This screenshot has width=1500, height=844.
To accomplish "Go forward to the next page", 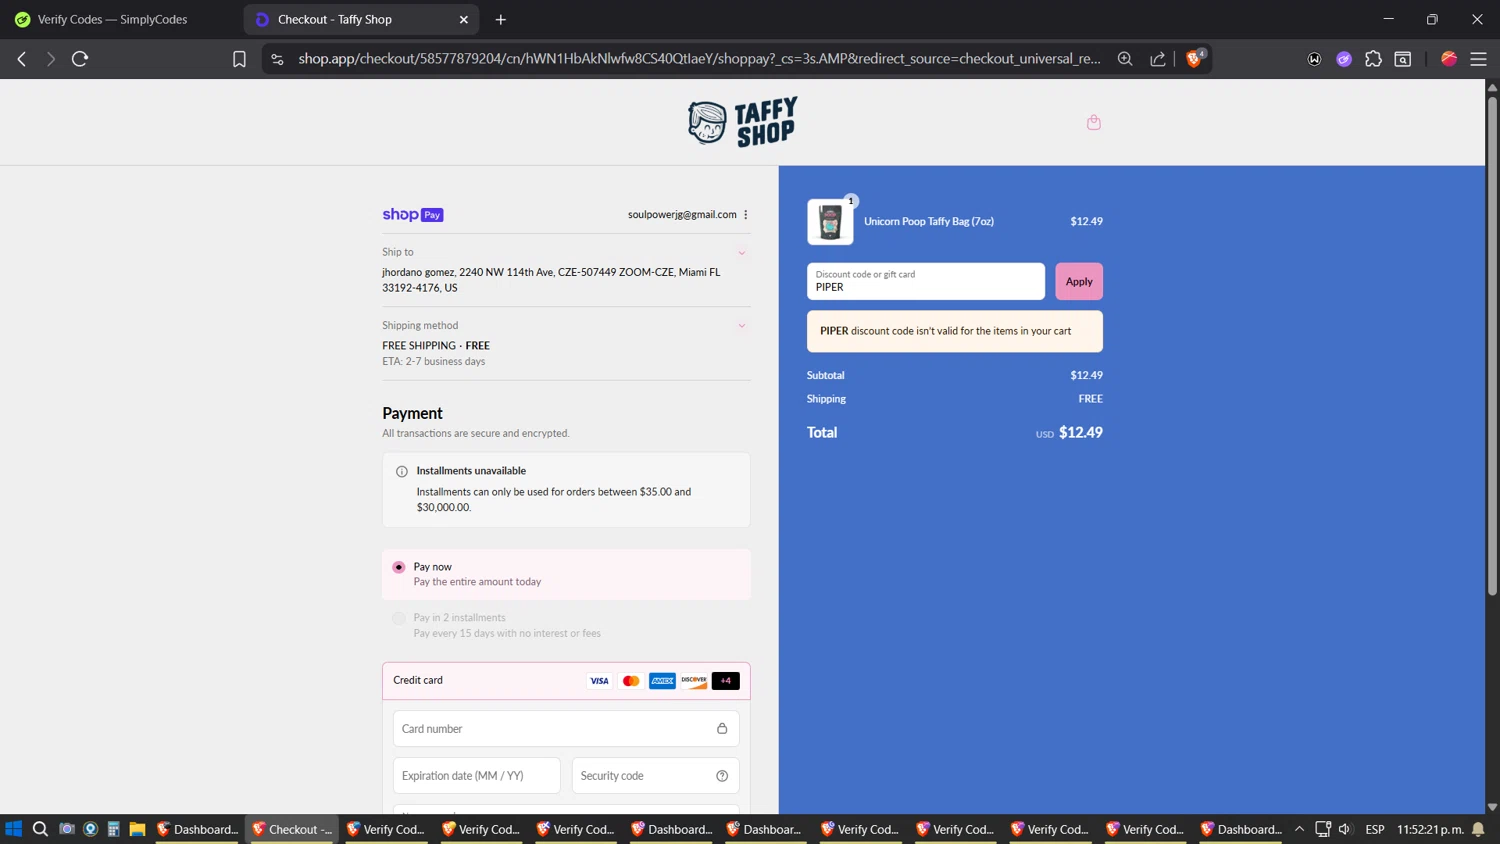I will (x=50, y=59).
